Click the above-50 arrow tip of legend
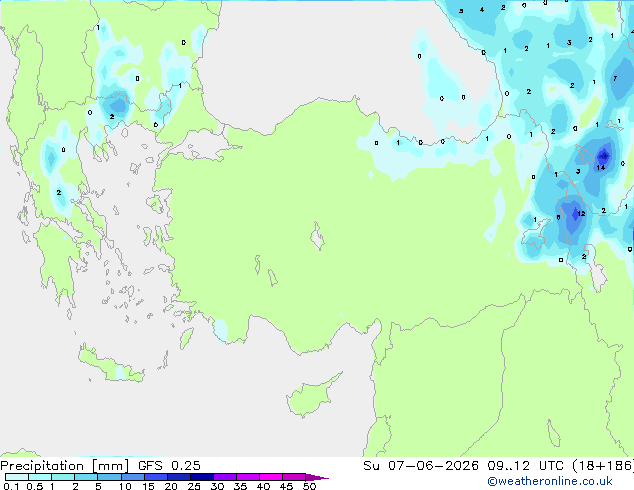 click(x=317, y=477)
